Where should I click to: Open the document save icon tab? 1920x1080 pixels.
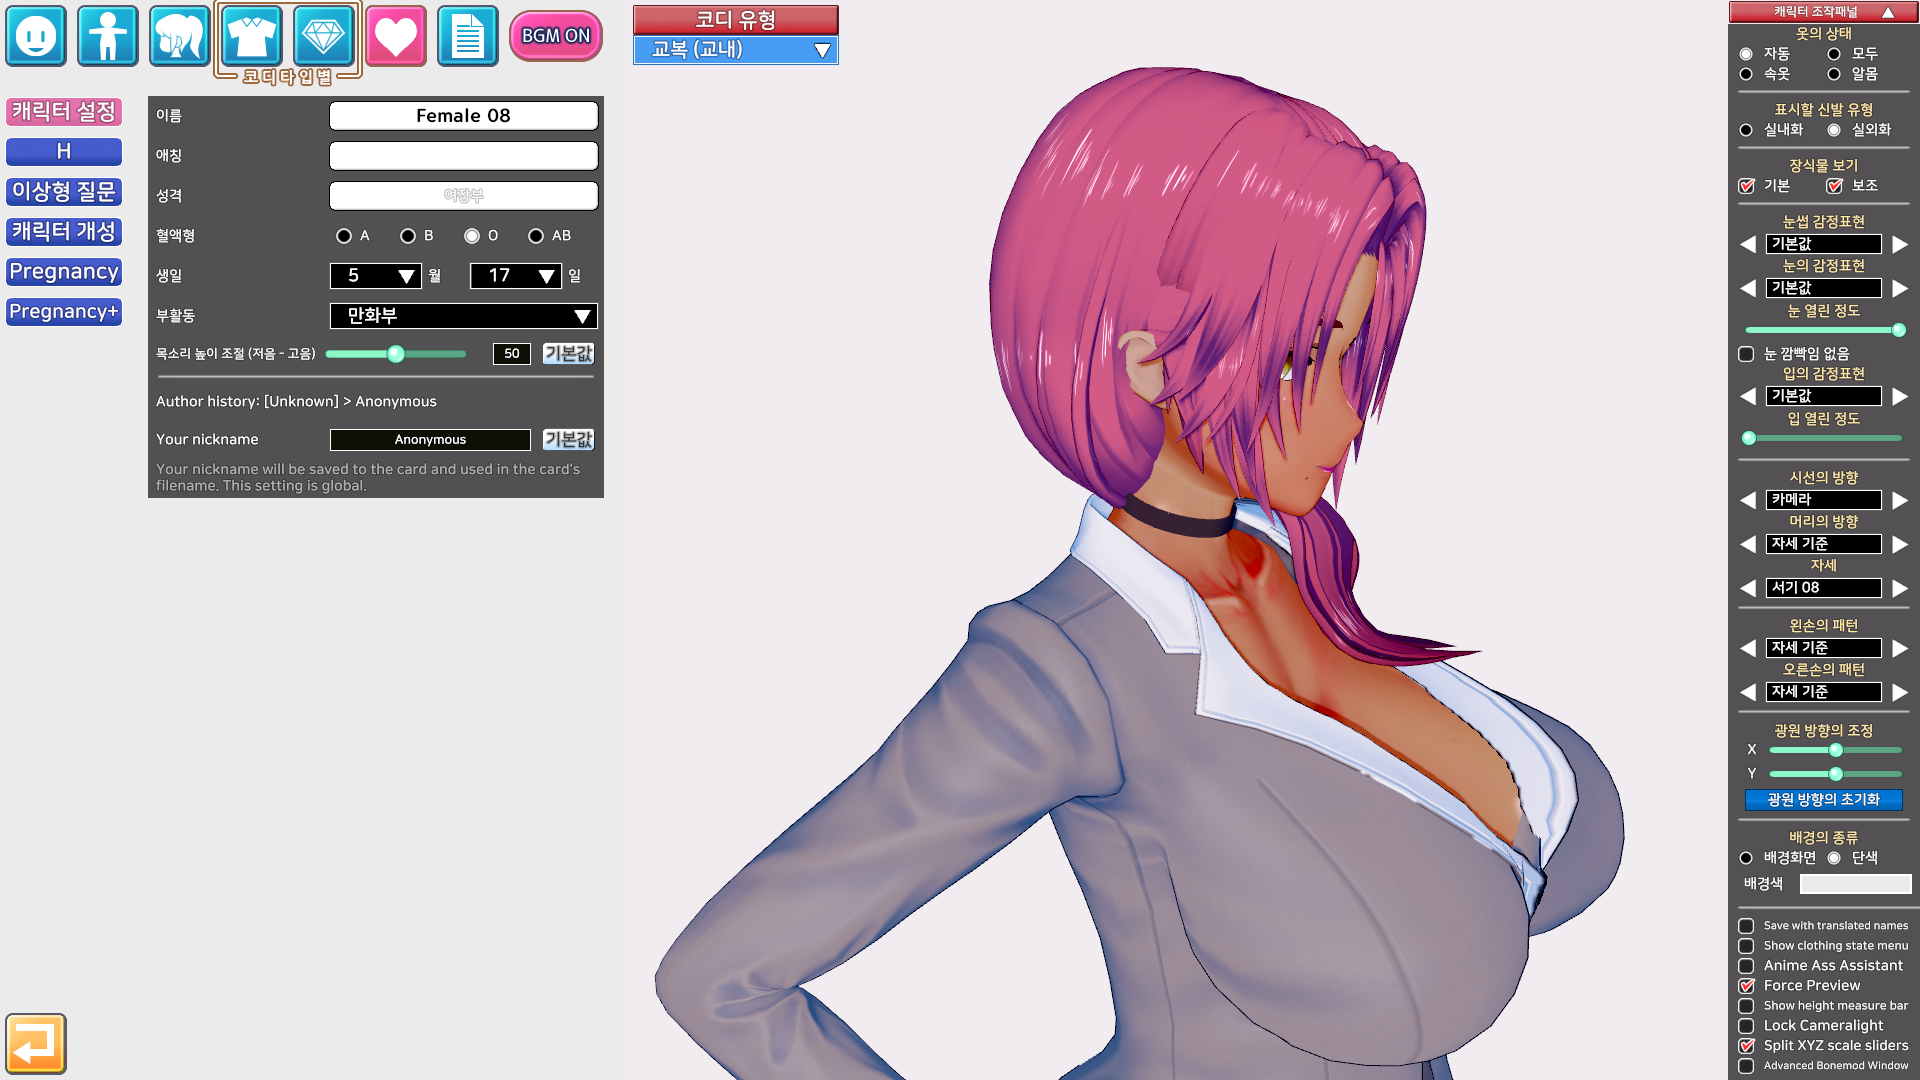(x=468, y=36)
